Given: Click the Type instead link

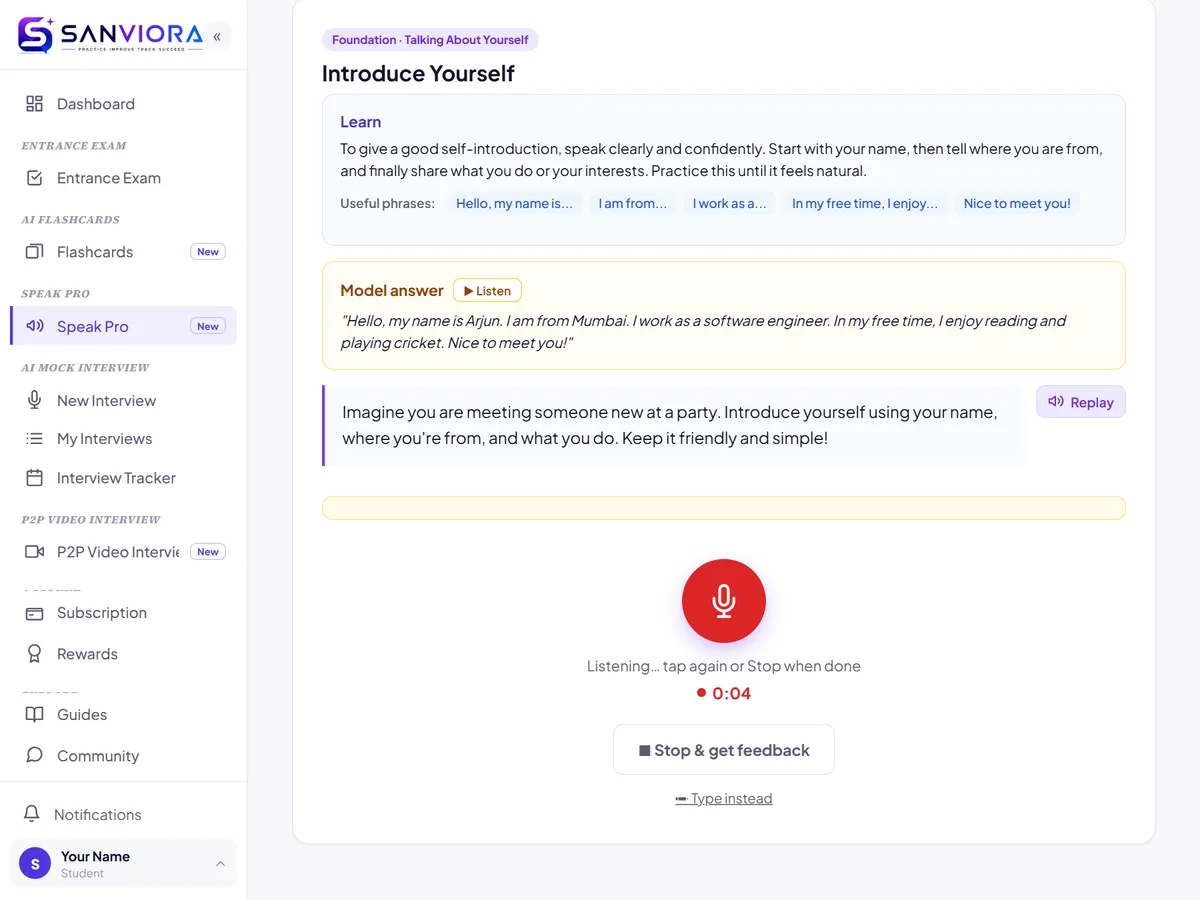Looking at the screenshot, I should coord(724,798).
